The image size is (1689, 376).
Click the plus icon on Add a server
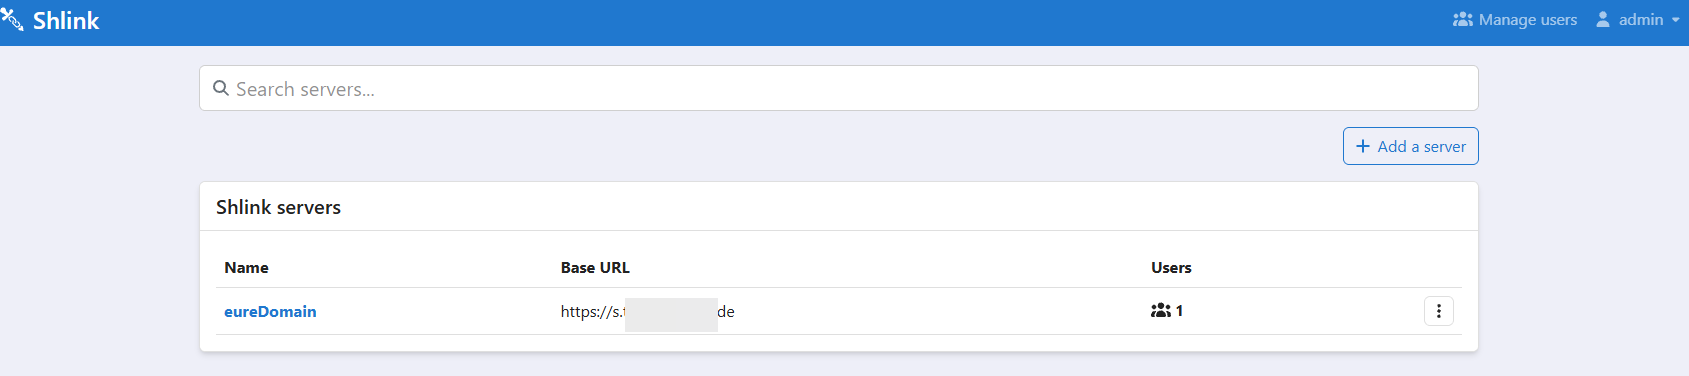pos(1362,146)
